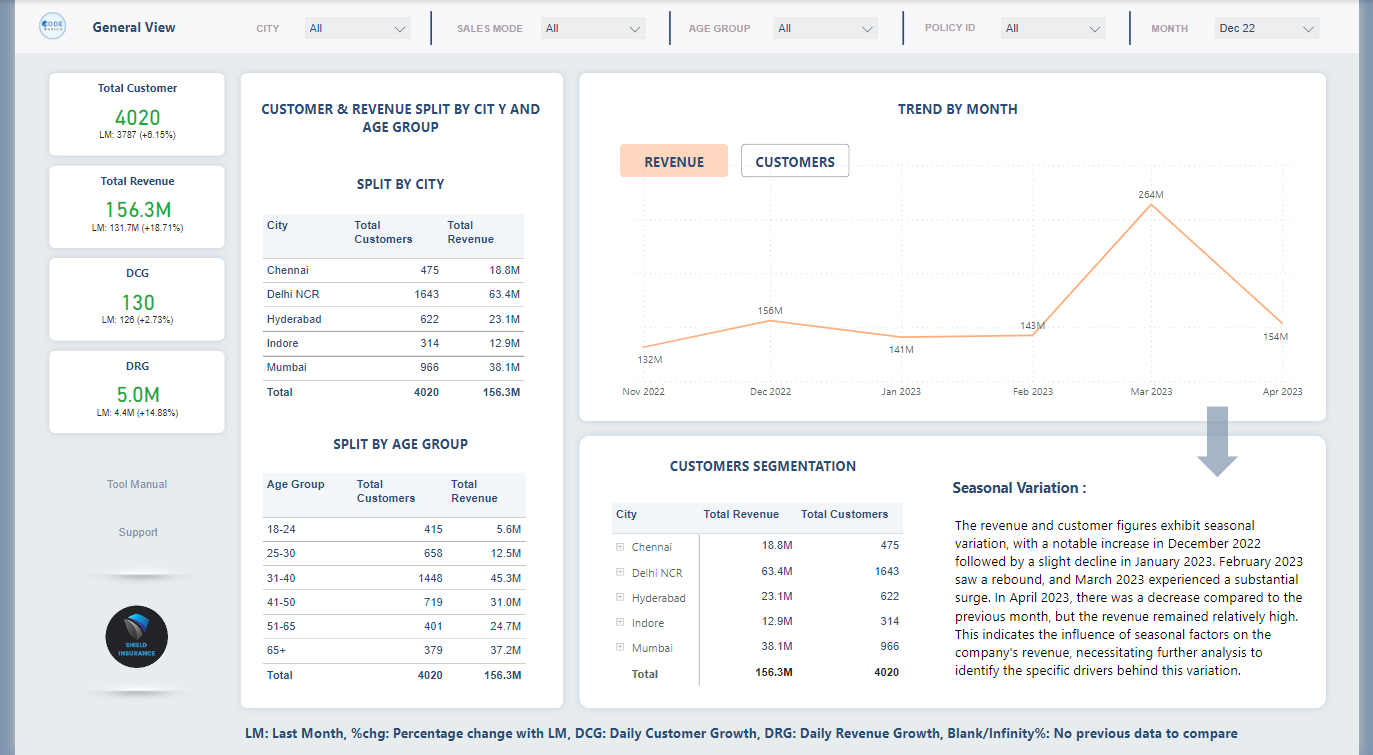
Task: Open the Month dropdown showing Dec 22
Action: tap(1266, 29)
